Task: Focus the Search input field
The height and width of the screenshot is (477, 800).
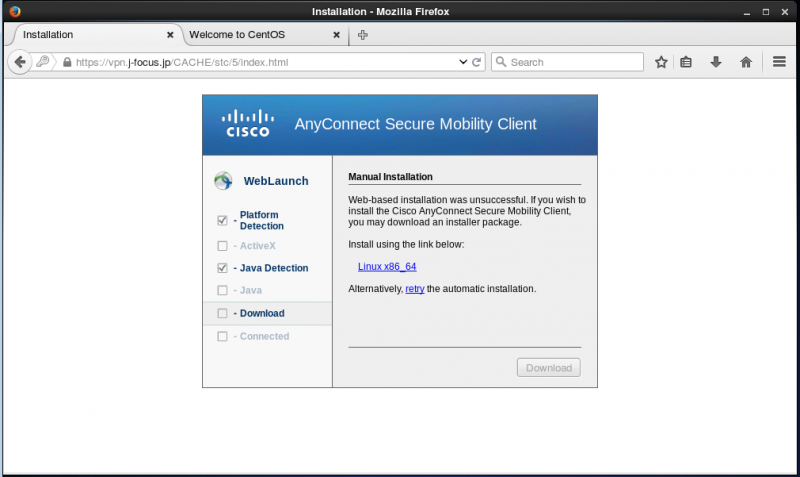Action: coord(567,62)
